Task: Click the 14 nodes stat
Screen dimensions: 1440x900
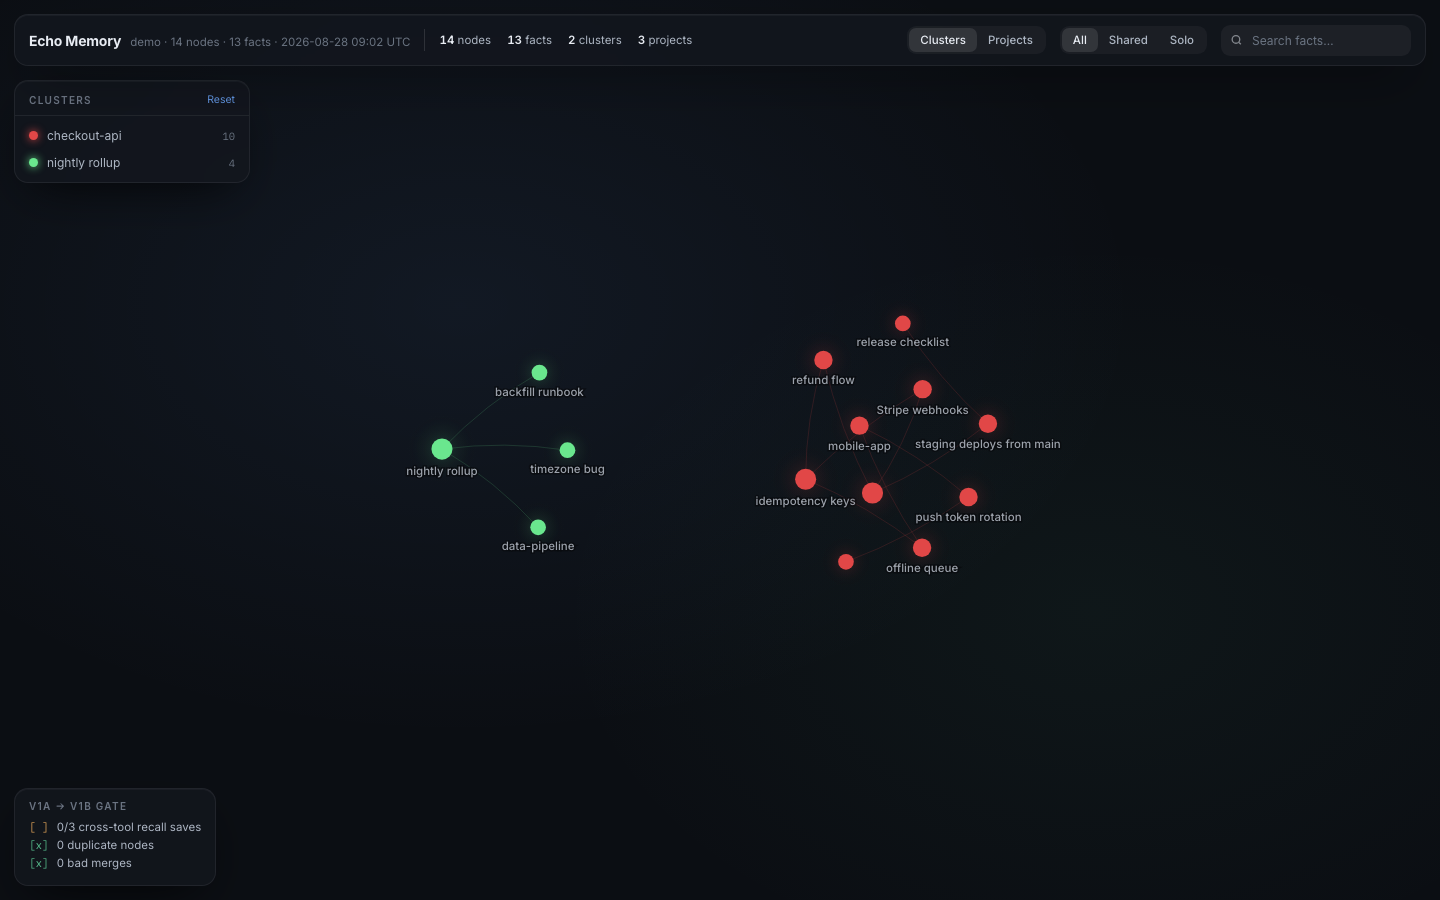Action: pyautogui.click(x=465, y=40)
